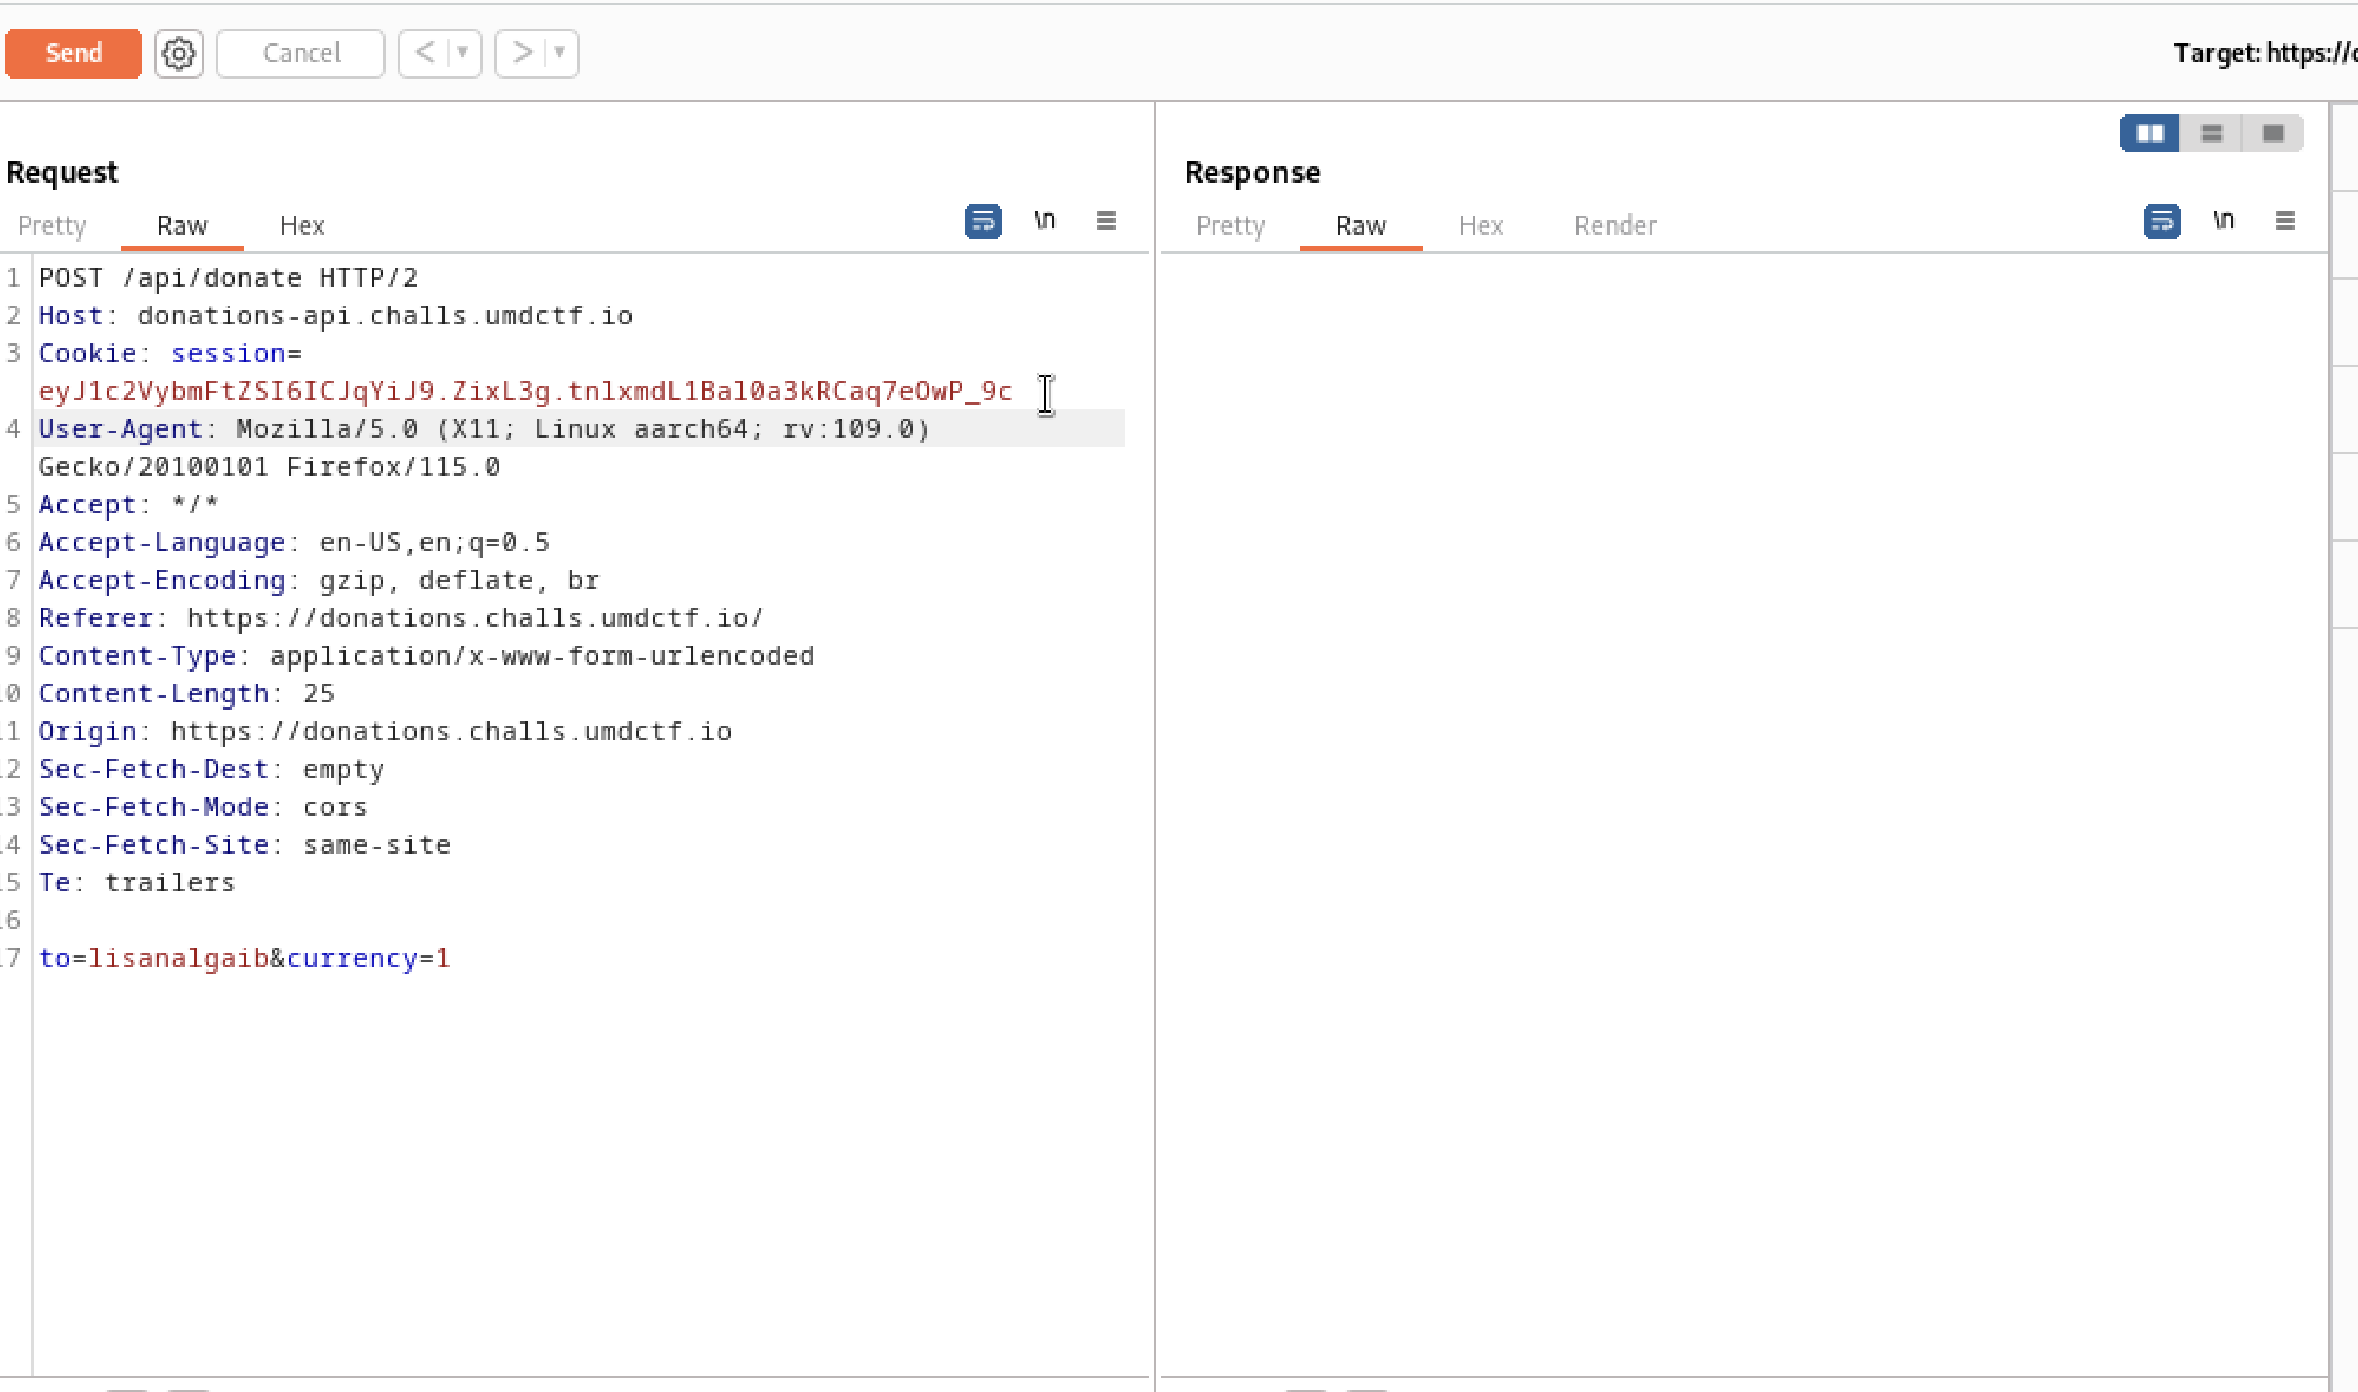Click the Accept: */* header line

tap(128, 505)
